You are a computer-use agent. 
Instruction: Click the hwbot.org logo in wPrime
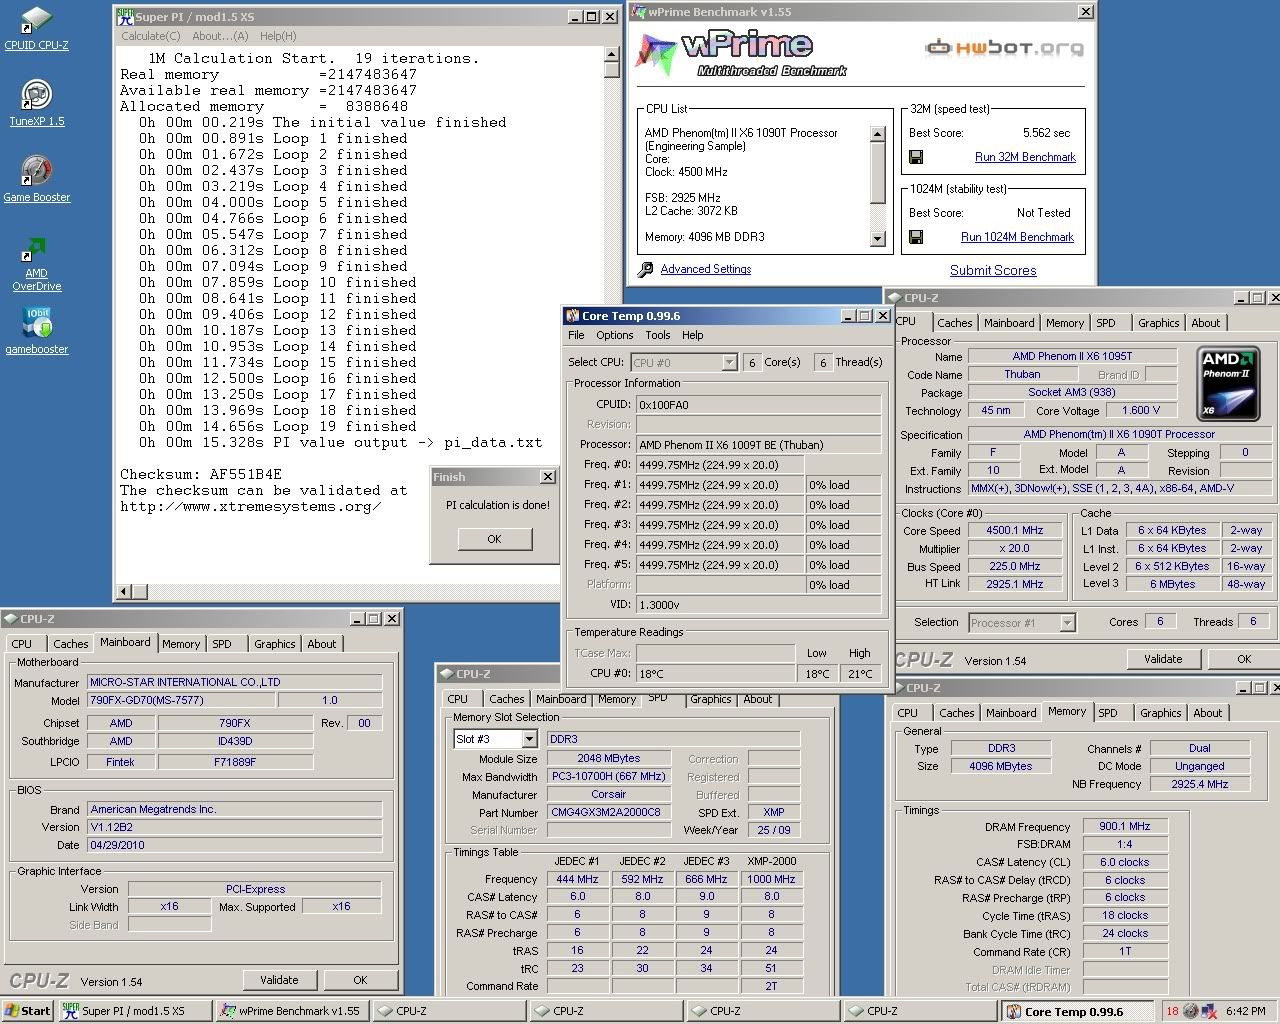[x=1003, y=47]
